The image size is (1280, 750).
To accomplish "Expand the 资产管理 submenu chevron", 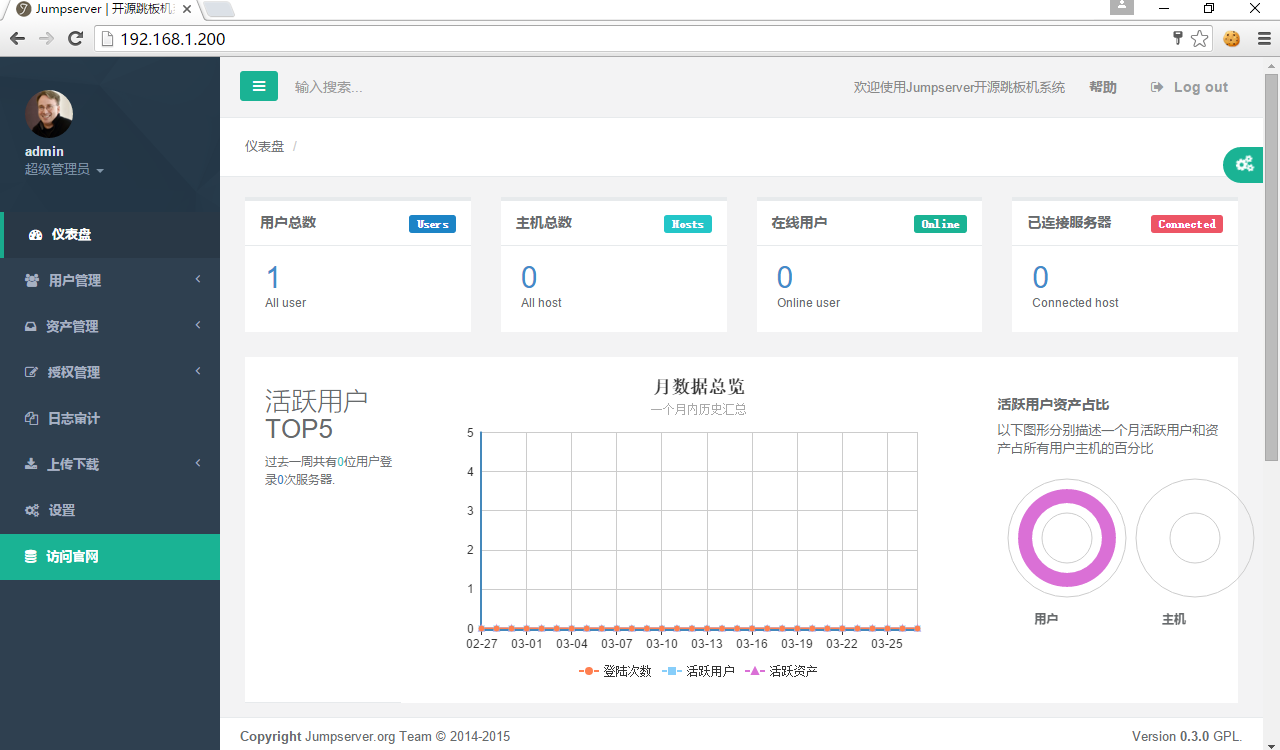I will pyautogui.click(x=198, y=325).
